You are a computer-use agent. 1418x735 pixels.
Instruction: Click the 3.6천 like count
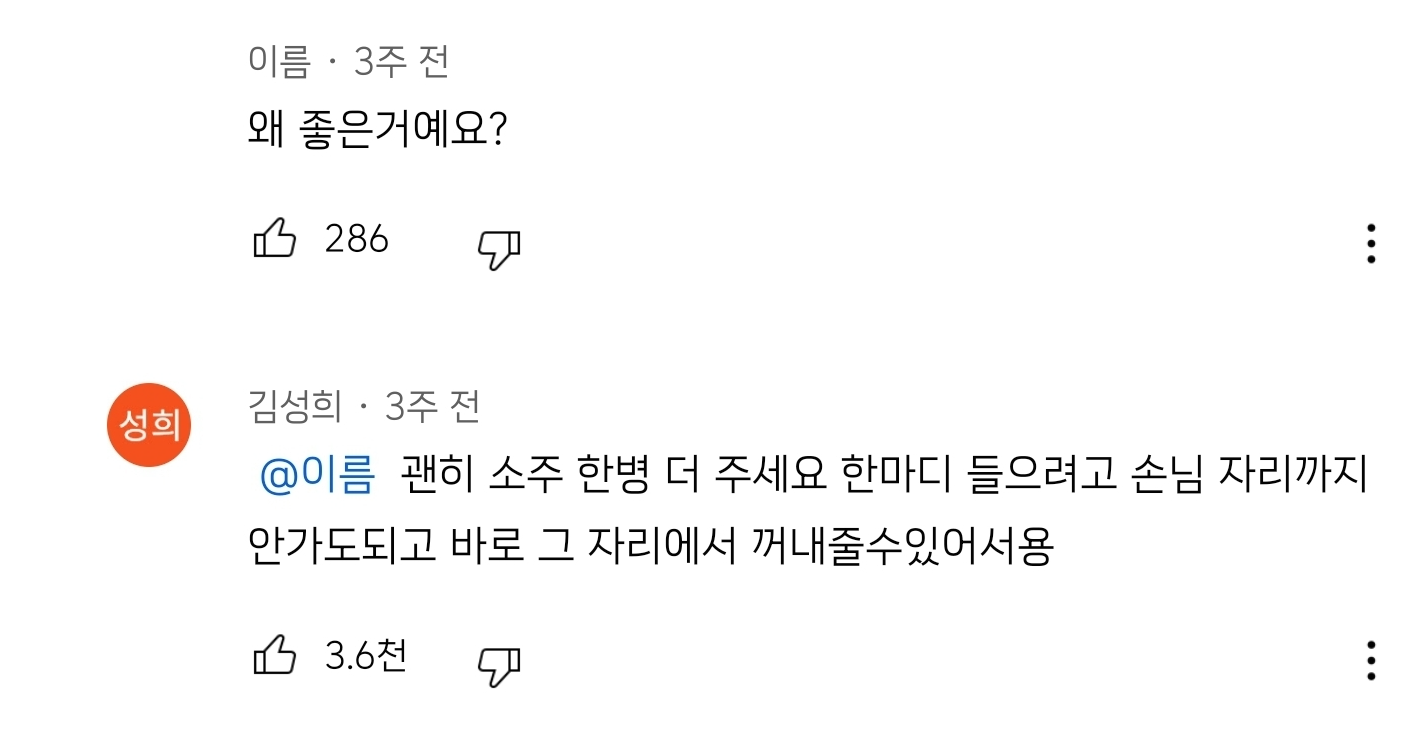tap(366, 656)
